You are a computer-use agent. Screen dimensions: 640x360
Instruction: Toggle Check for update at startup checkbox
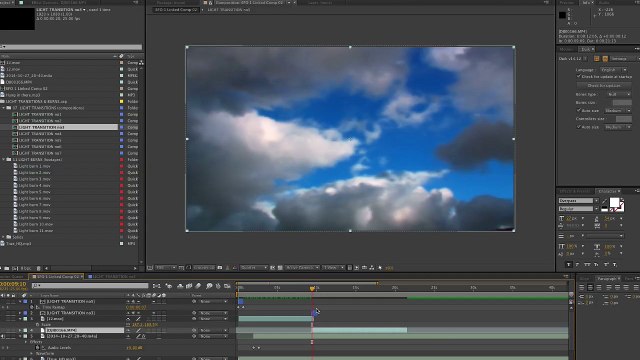(x=579, y=76)
